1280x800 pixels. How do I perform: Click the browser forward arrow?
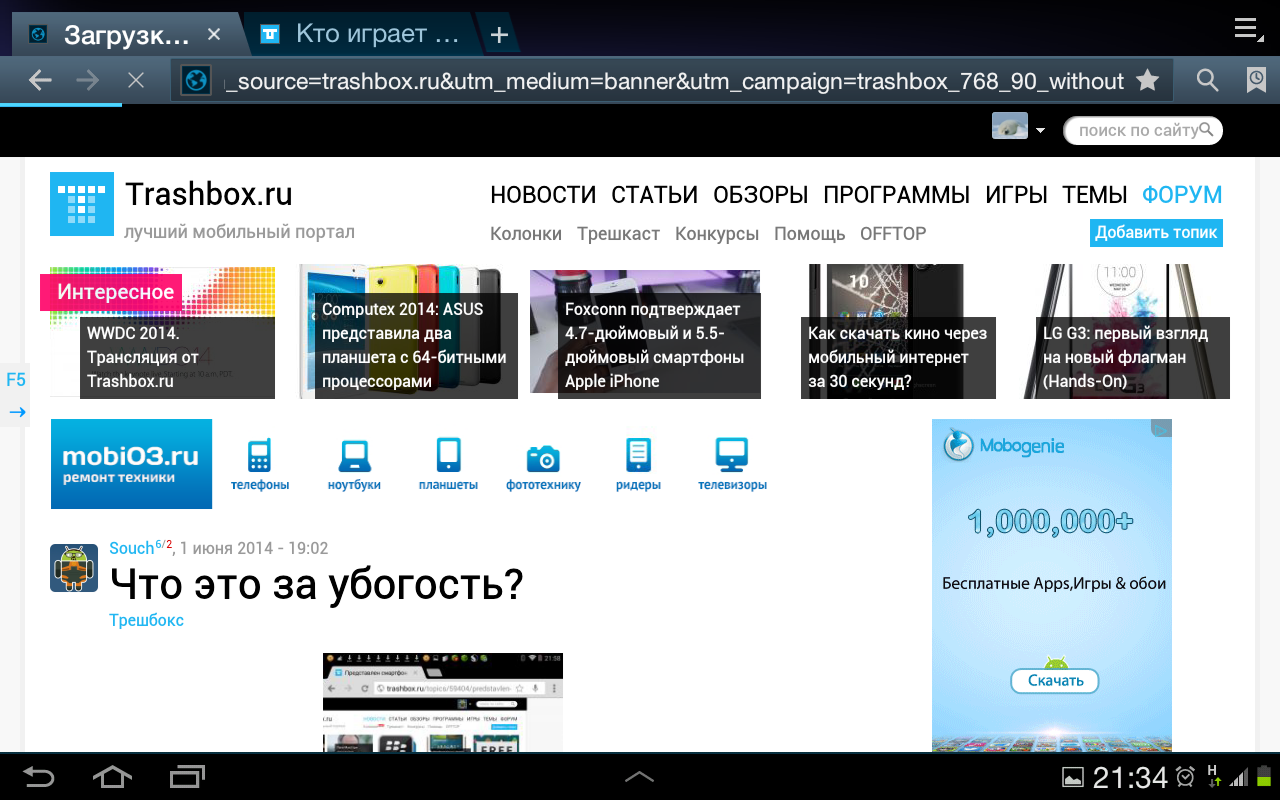(x=88, y=80)
